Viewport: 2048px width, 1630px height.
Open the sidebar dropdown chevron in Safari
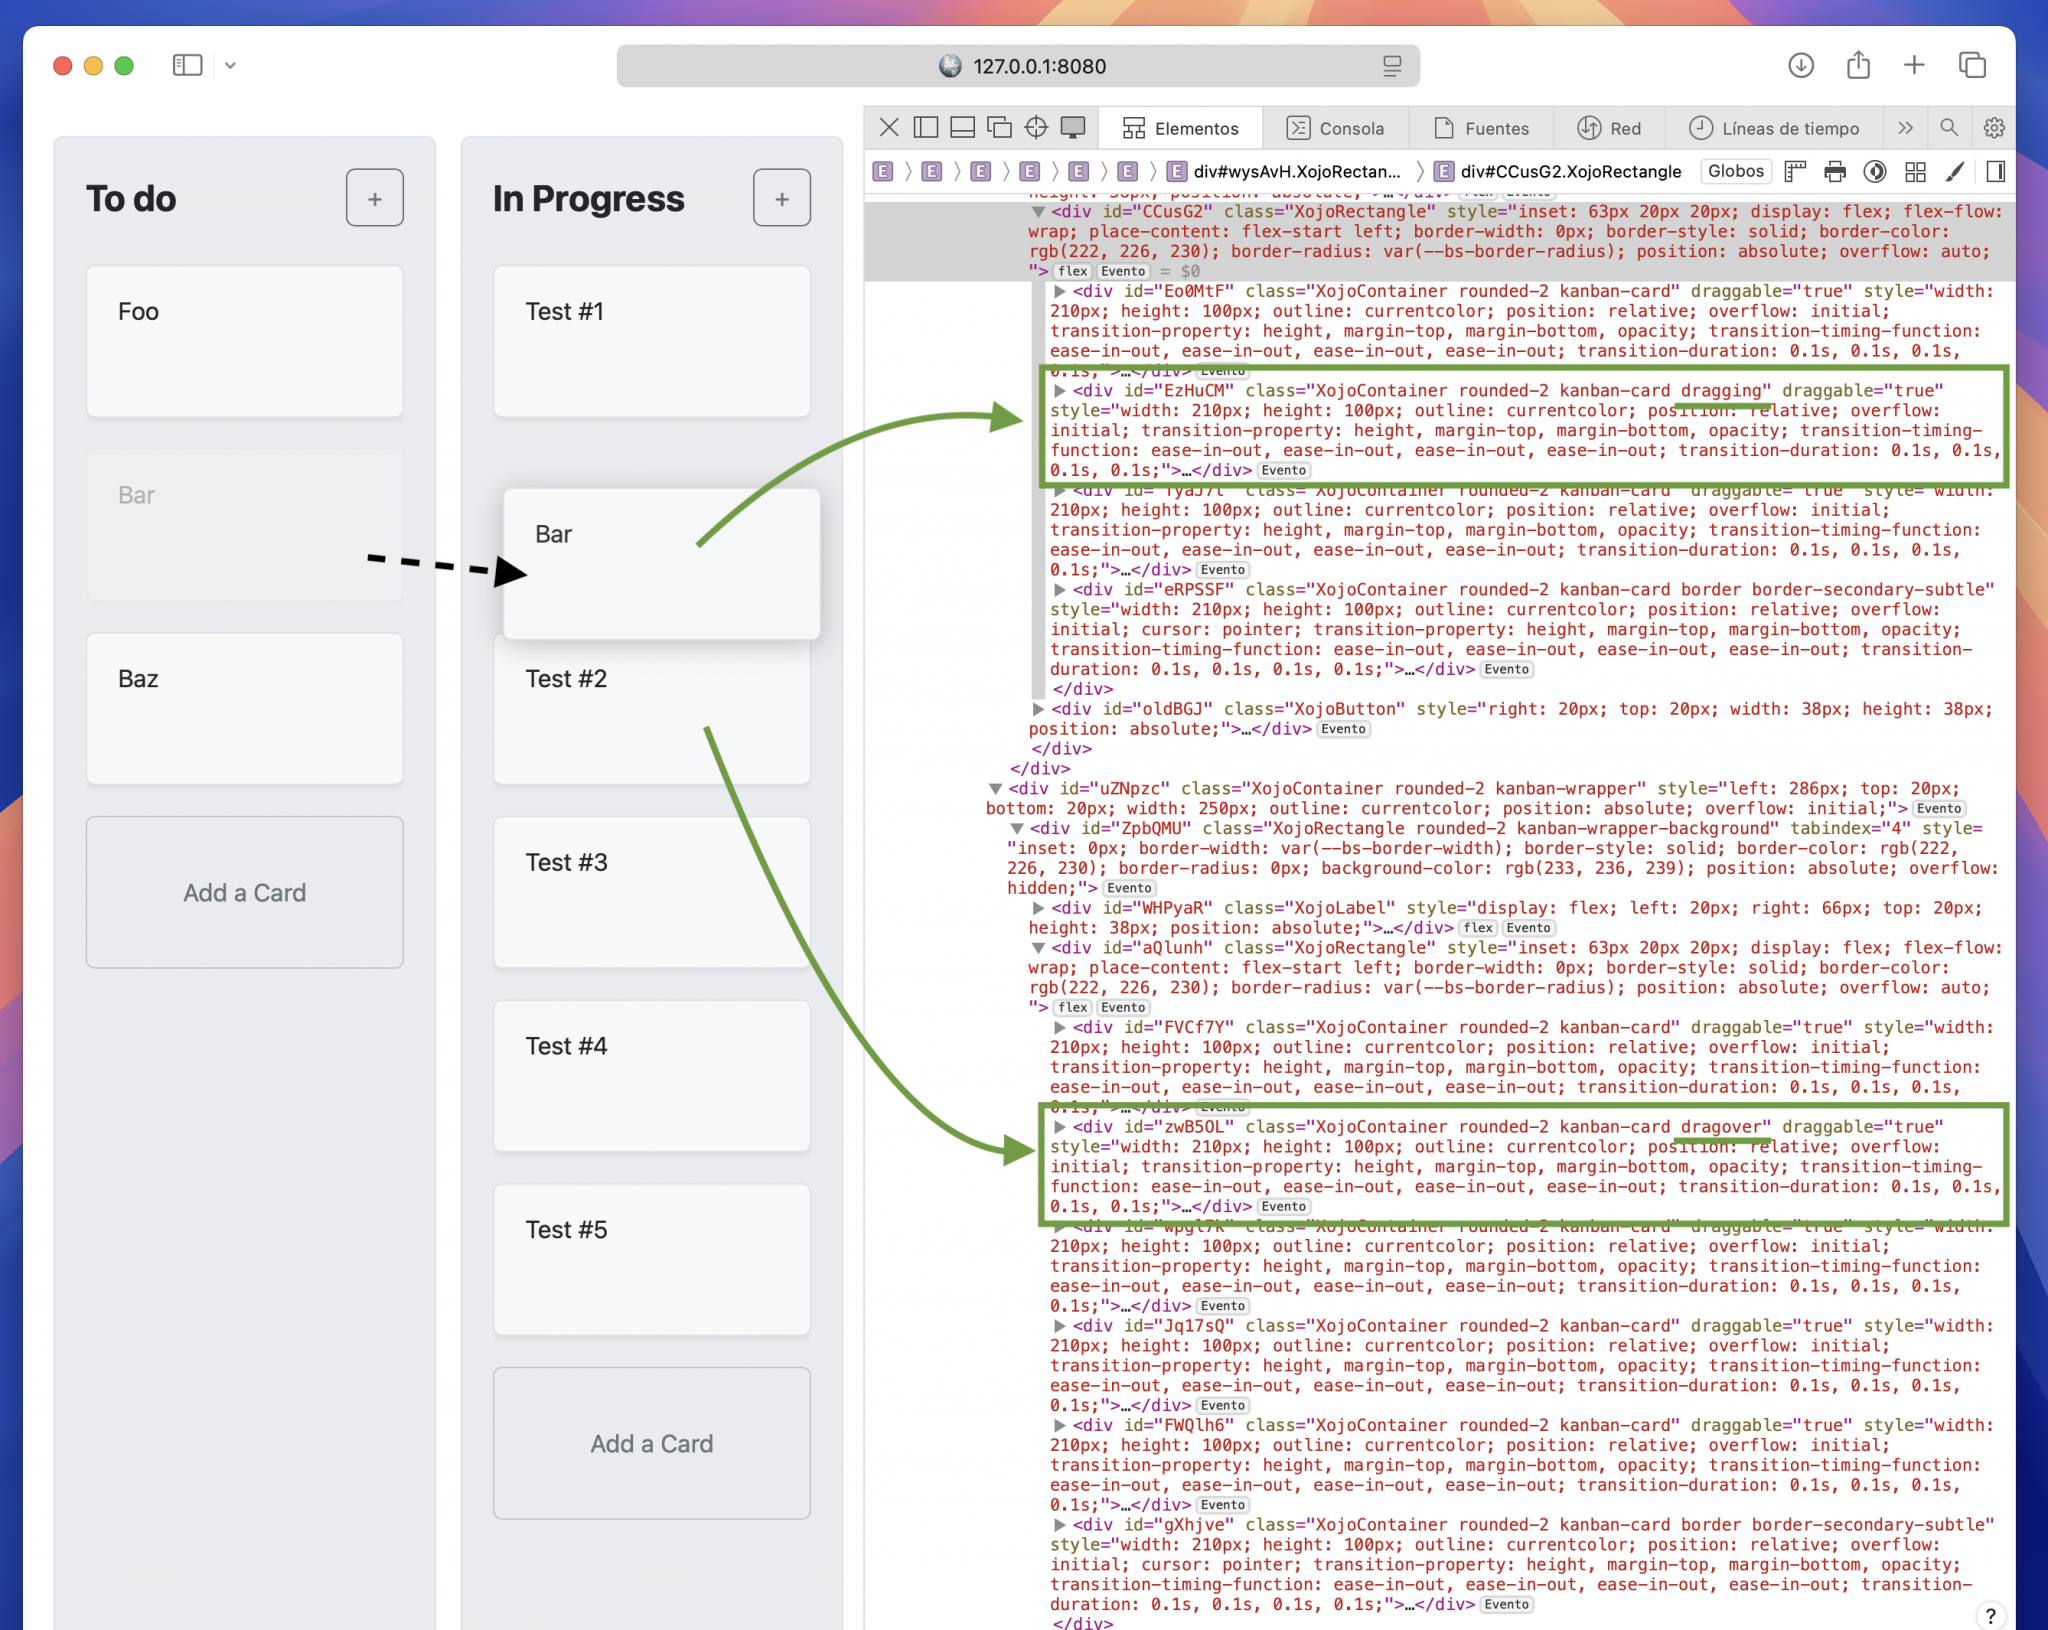click(x=230, y=65)
